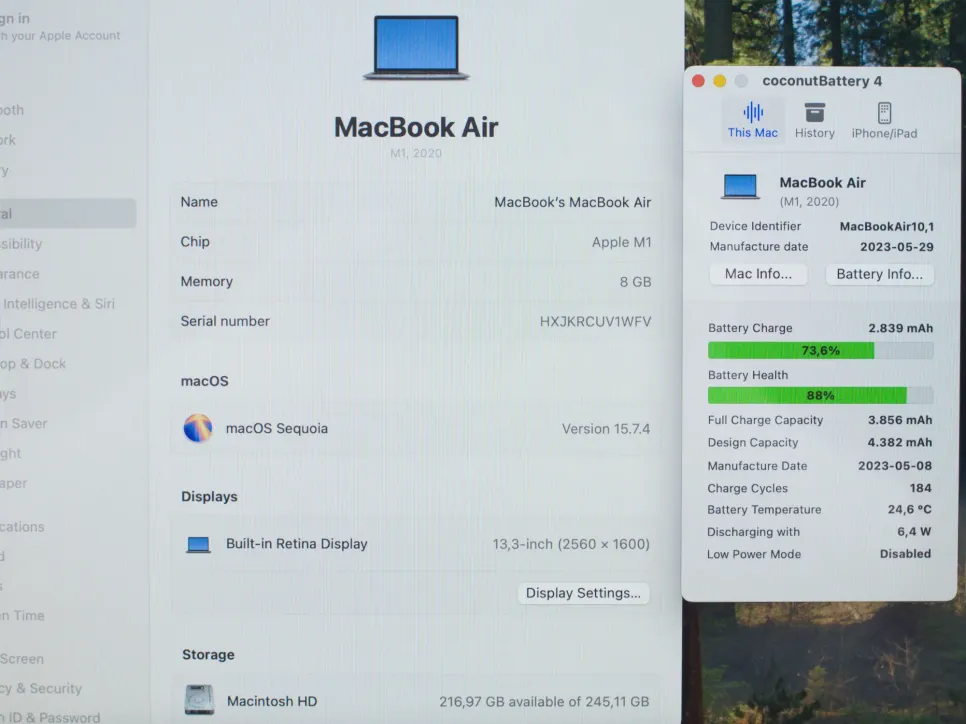Click the MacBook Air icon in coconutBattery
The width and height of the screenshot is (966, 724).
coord(740,187)
